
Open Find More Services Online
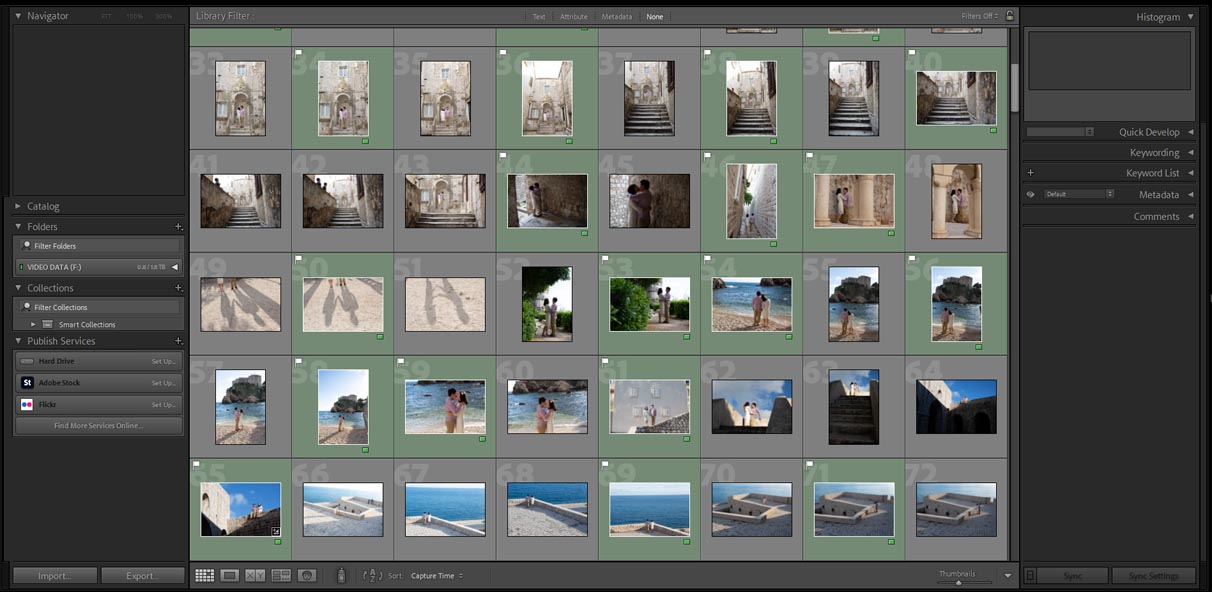pyautogui.click(x=98, y=425)
